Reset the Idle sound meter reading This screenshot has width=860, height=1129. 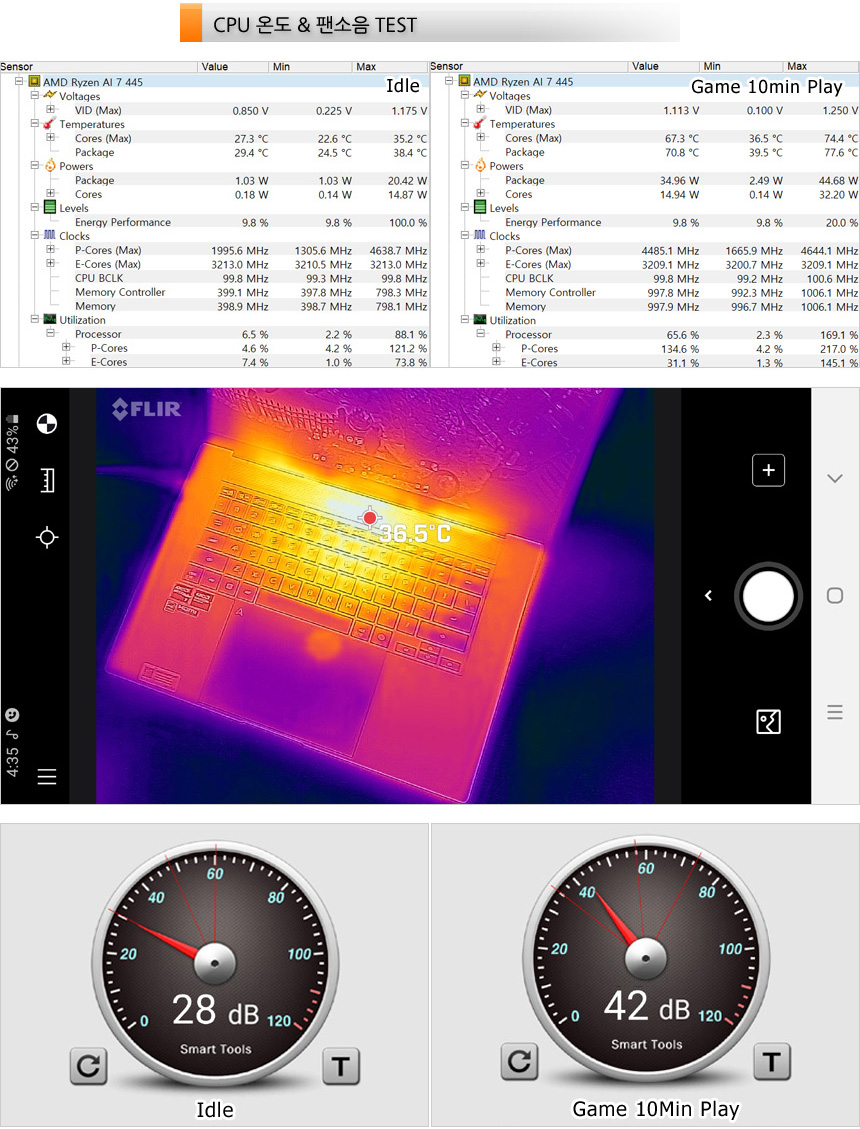tap(88, 1066)
